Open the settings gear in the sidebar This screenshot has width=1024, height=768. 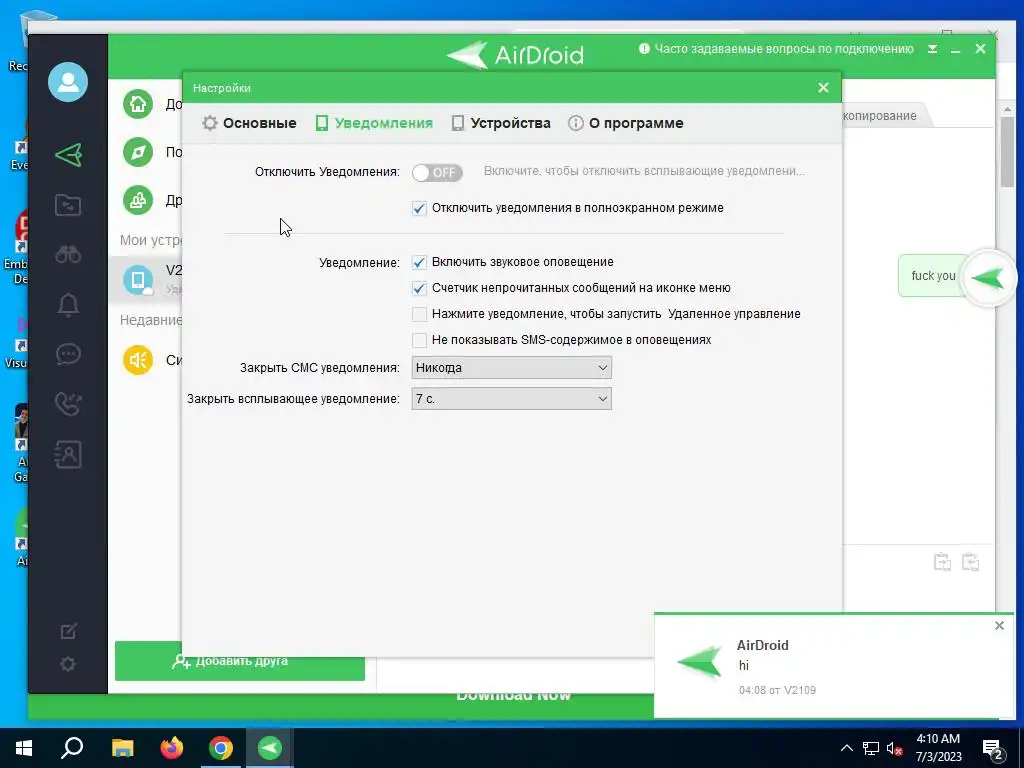point(68,664)
